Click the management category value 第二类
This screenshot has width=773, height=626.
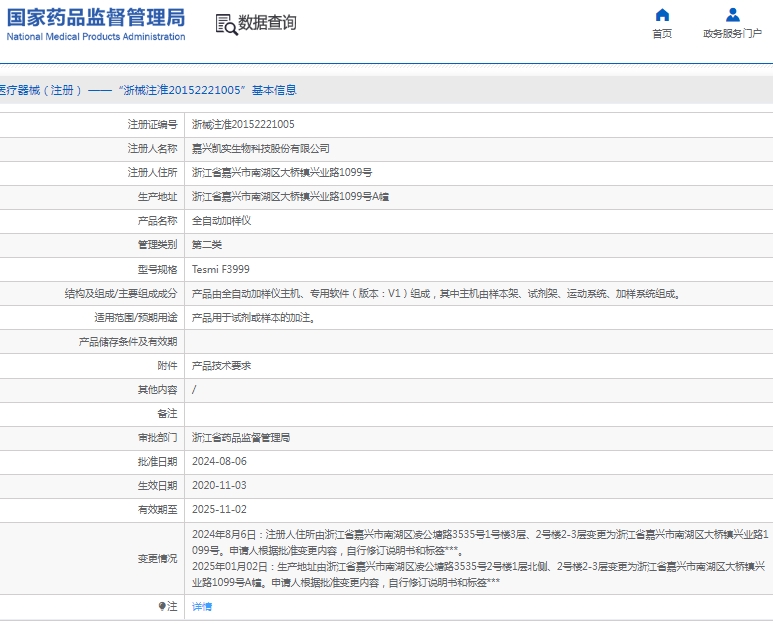pyautogui.click(x=207, y=245)
